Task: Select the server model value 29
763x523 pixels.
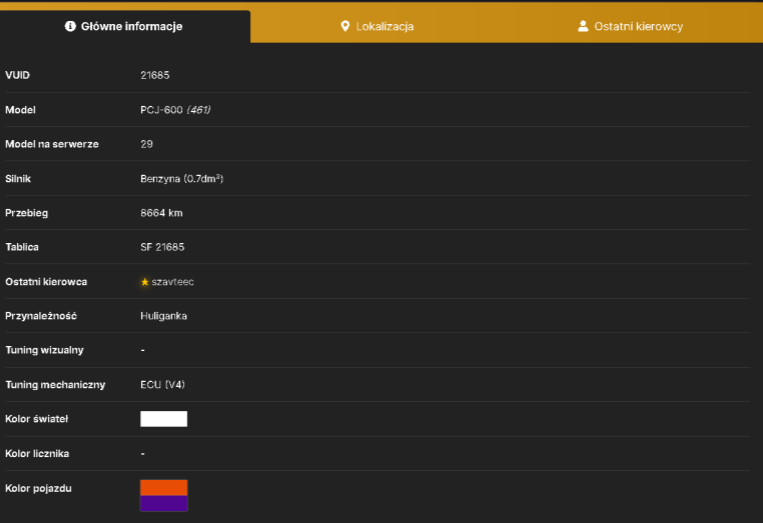Action: coord(146,144)
